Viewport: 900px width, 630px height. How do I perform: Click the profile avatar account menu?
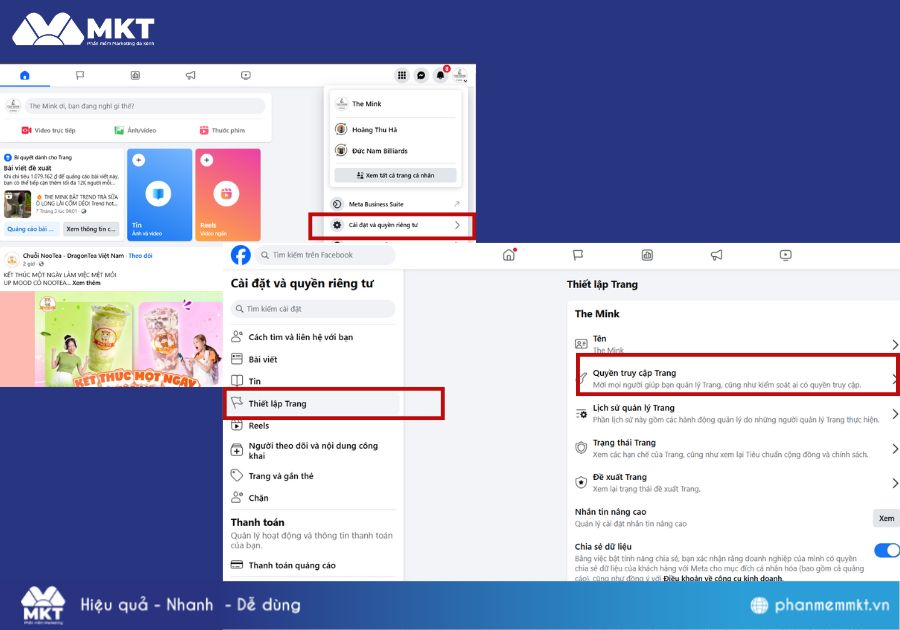pyautogui.click(x=460, y=75)
